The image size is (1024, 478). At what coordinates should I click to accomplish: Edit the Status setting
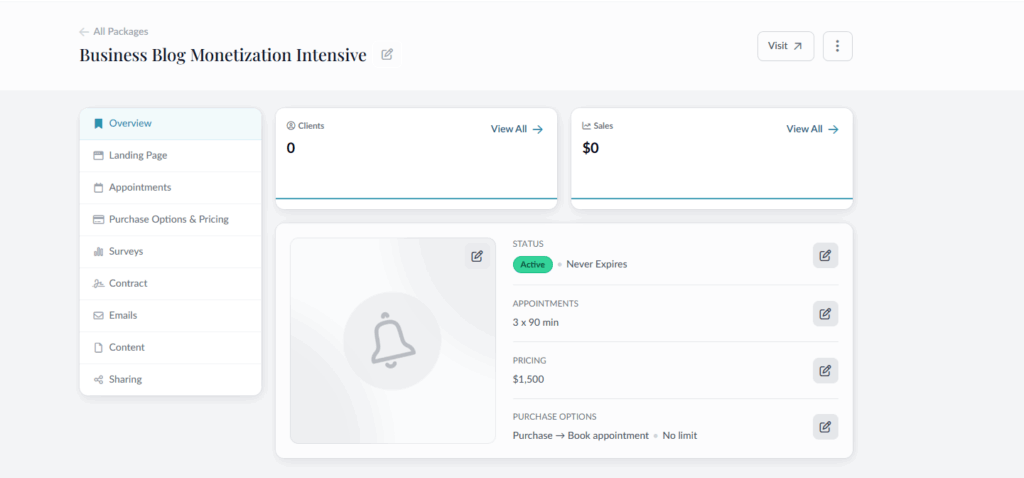click(x=825, y=255)
